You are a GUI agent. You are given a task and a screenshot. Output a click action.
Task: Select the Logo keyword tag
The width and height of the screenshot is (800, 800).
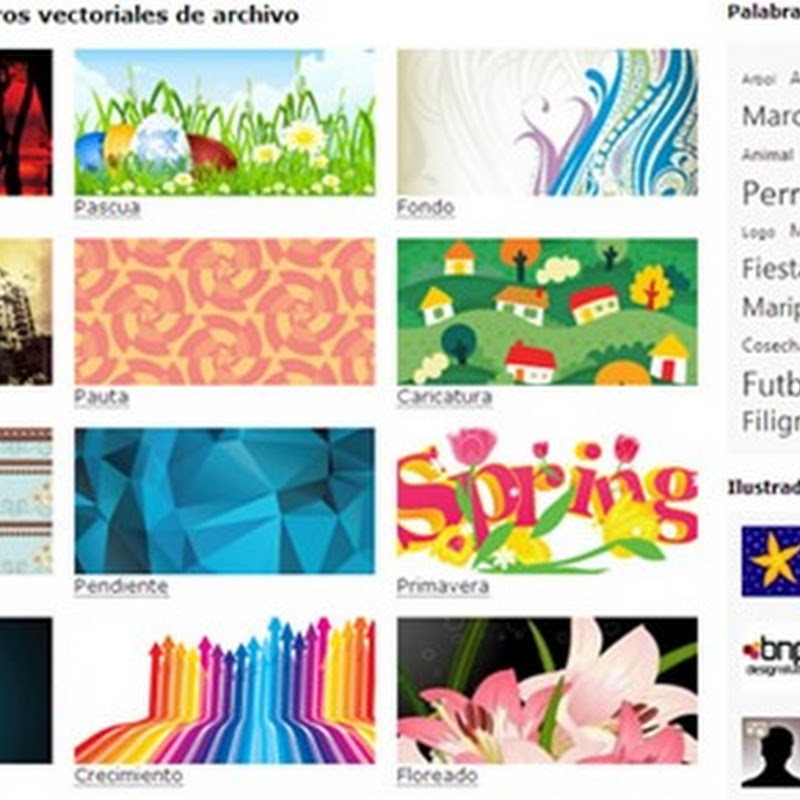758,233
